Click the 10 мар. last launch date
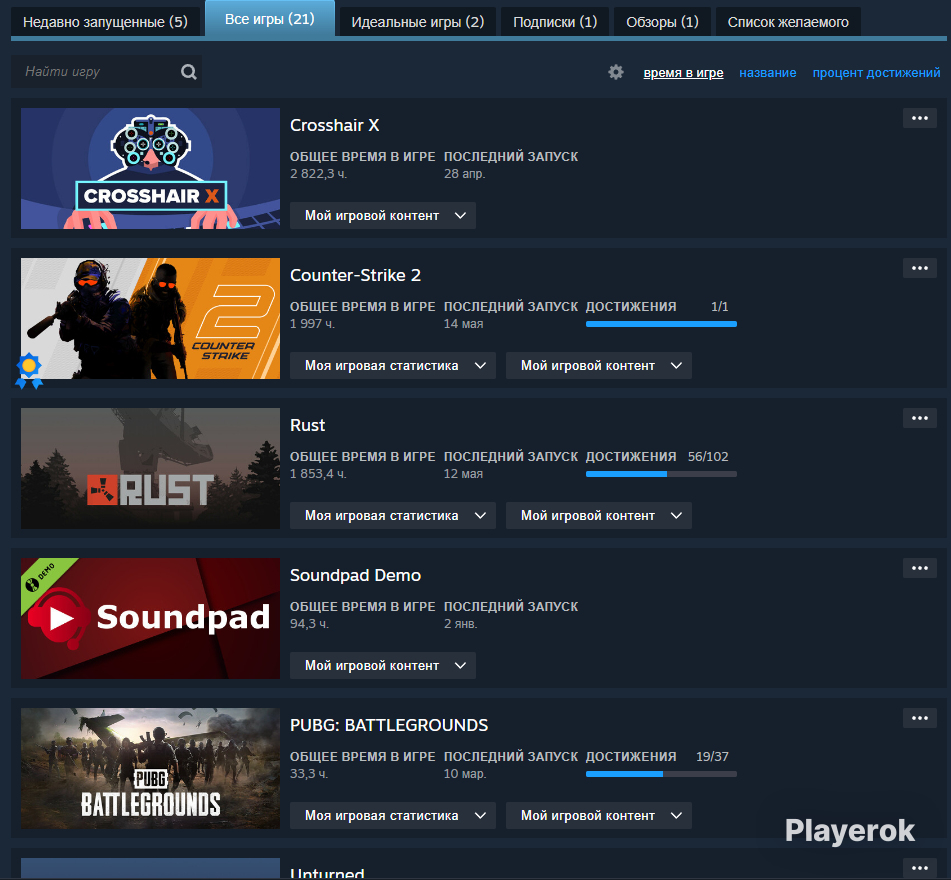The width and height of the screenshot is (951, 880). (465, 774)
